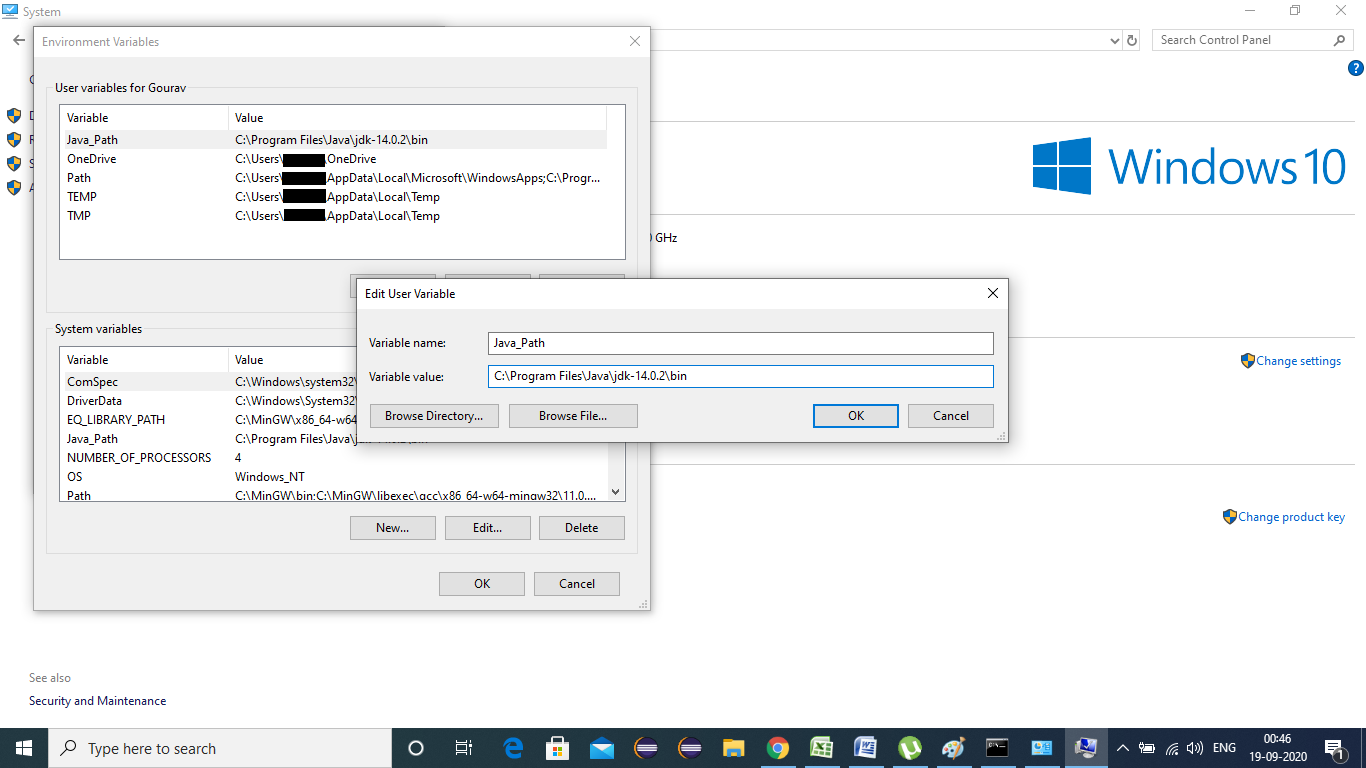Open Microsoft Store from the taskbar
Image resolution: width=1366 pixels, height=768 pixels.
click(x=558, y=748)
